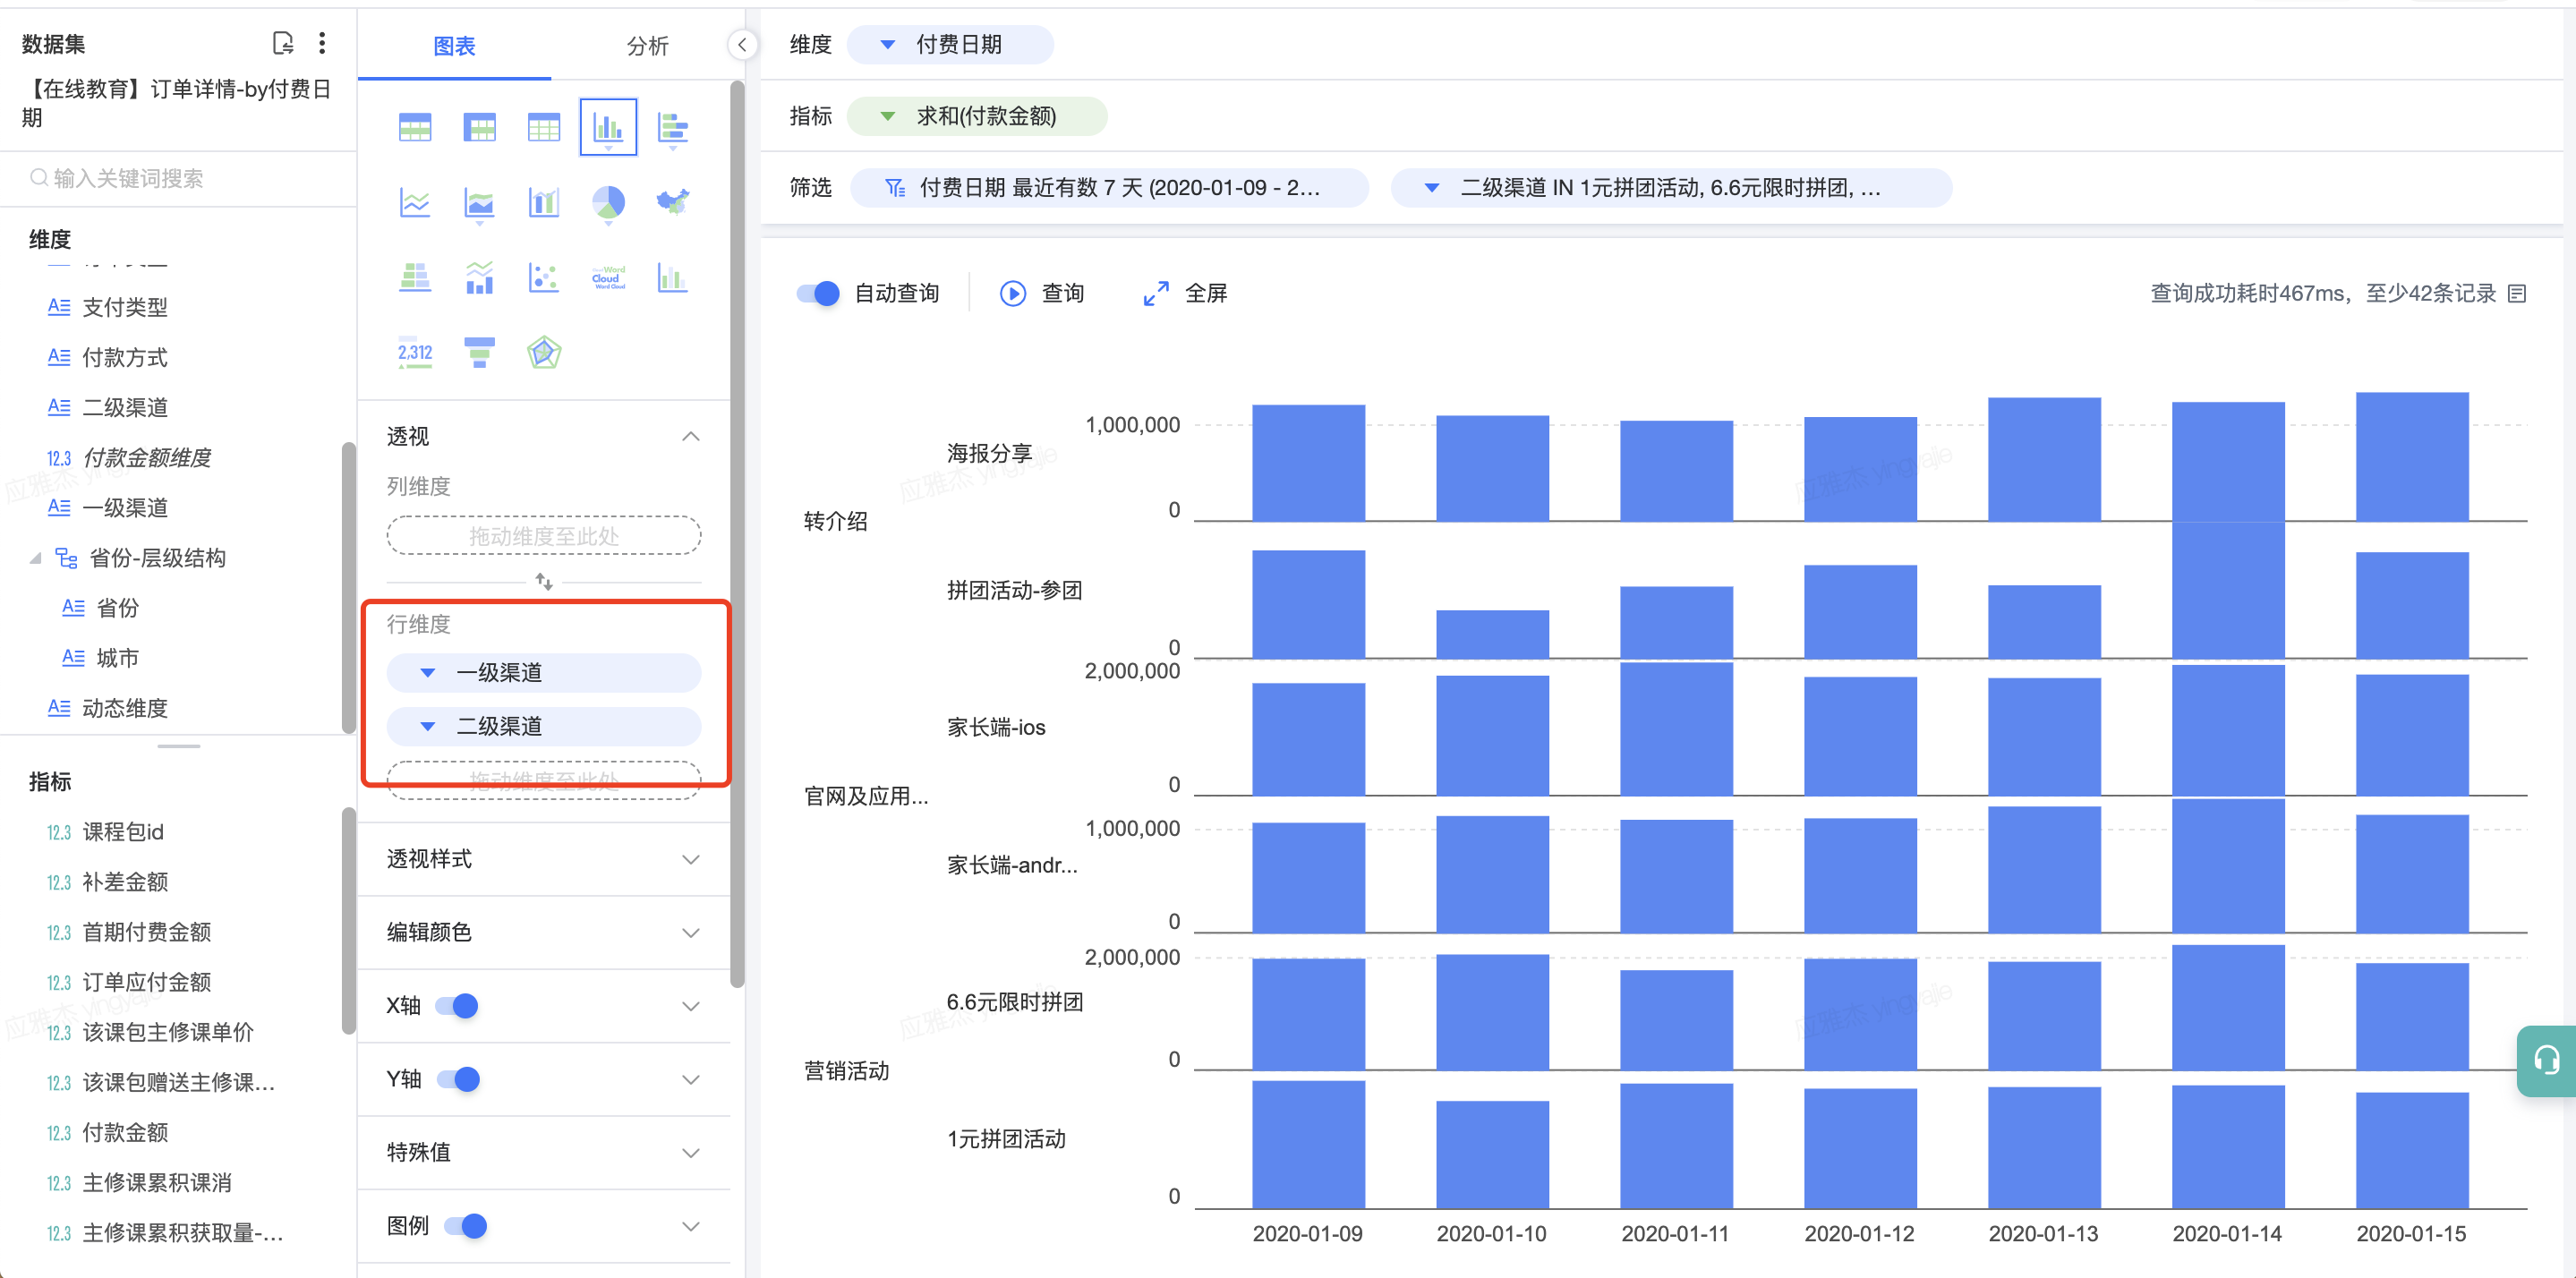
Task: Collapse the 透视 section
Action: pyautogui.click(x=690, y=436)
